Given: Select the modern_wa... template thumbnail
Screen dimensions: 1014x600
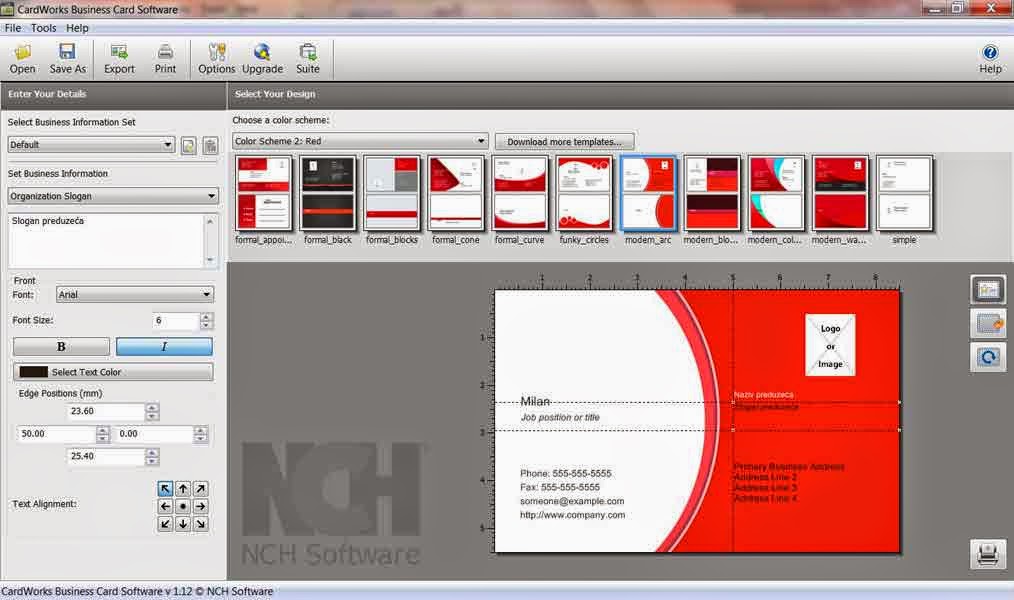Looking at the screenshot, I should 839,193.
